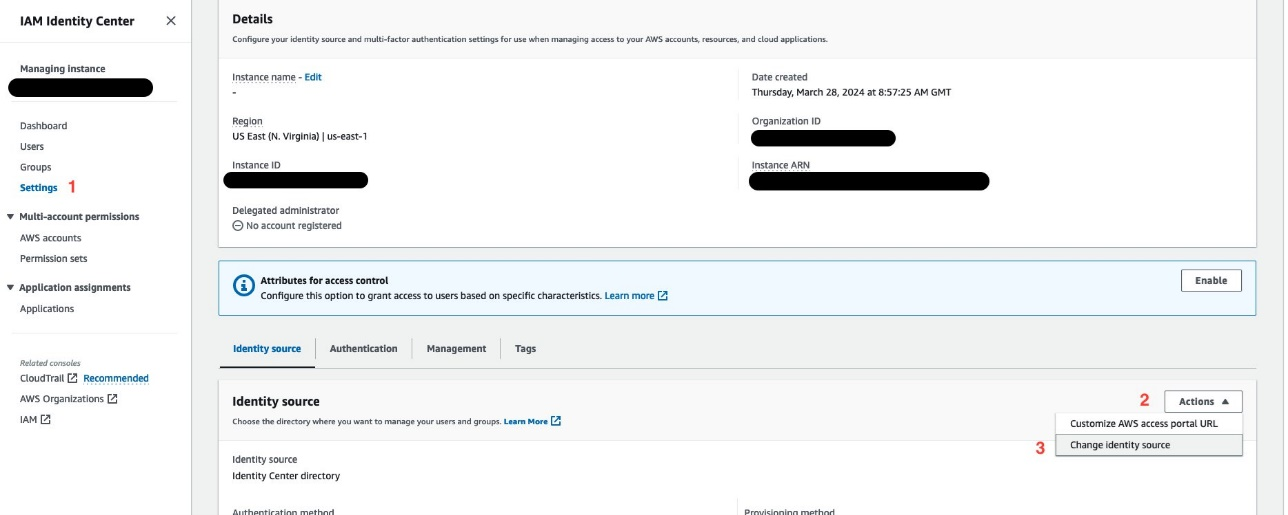
Task: Switch to the Identity source tab
Action: pos(267,349)
